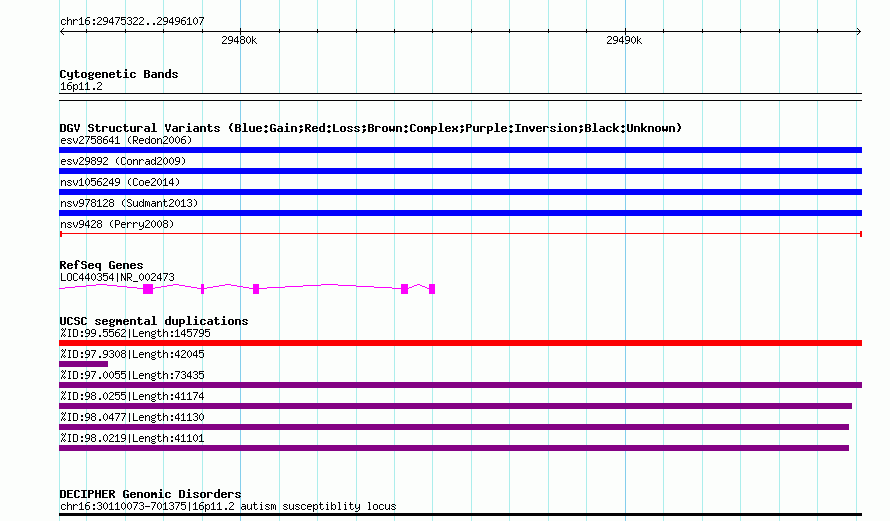Click the blue gain bar under esv29892
This screenshot has height=521, width=890.
point(460,171)
